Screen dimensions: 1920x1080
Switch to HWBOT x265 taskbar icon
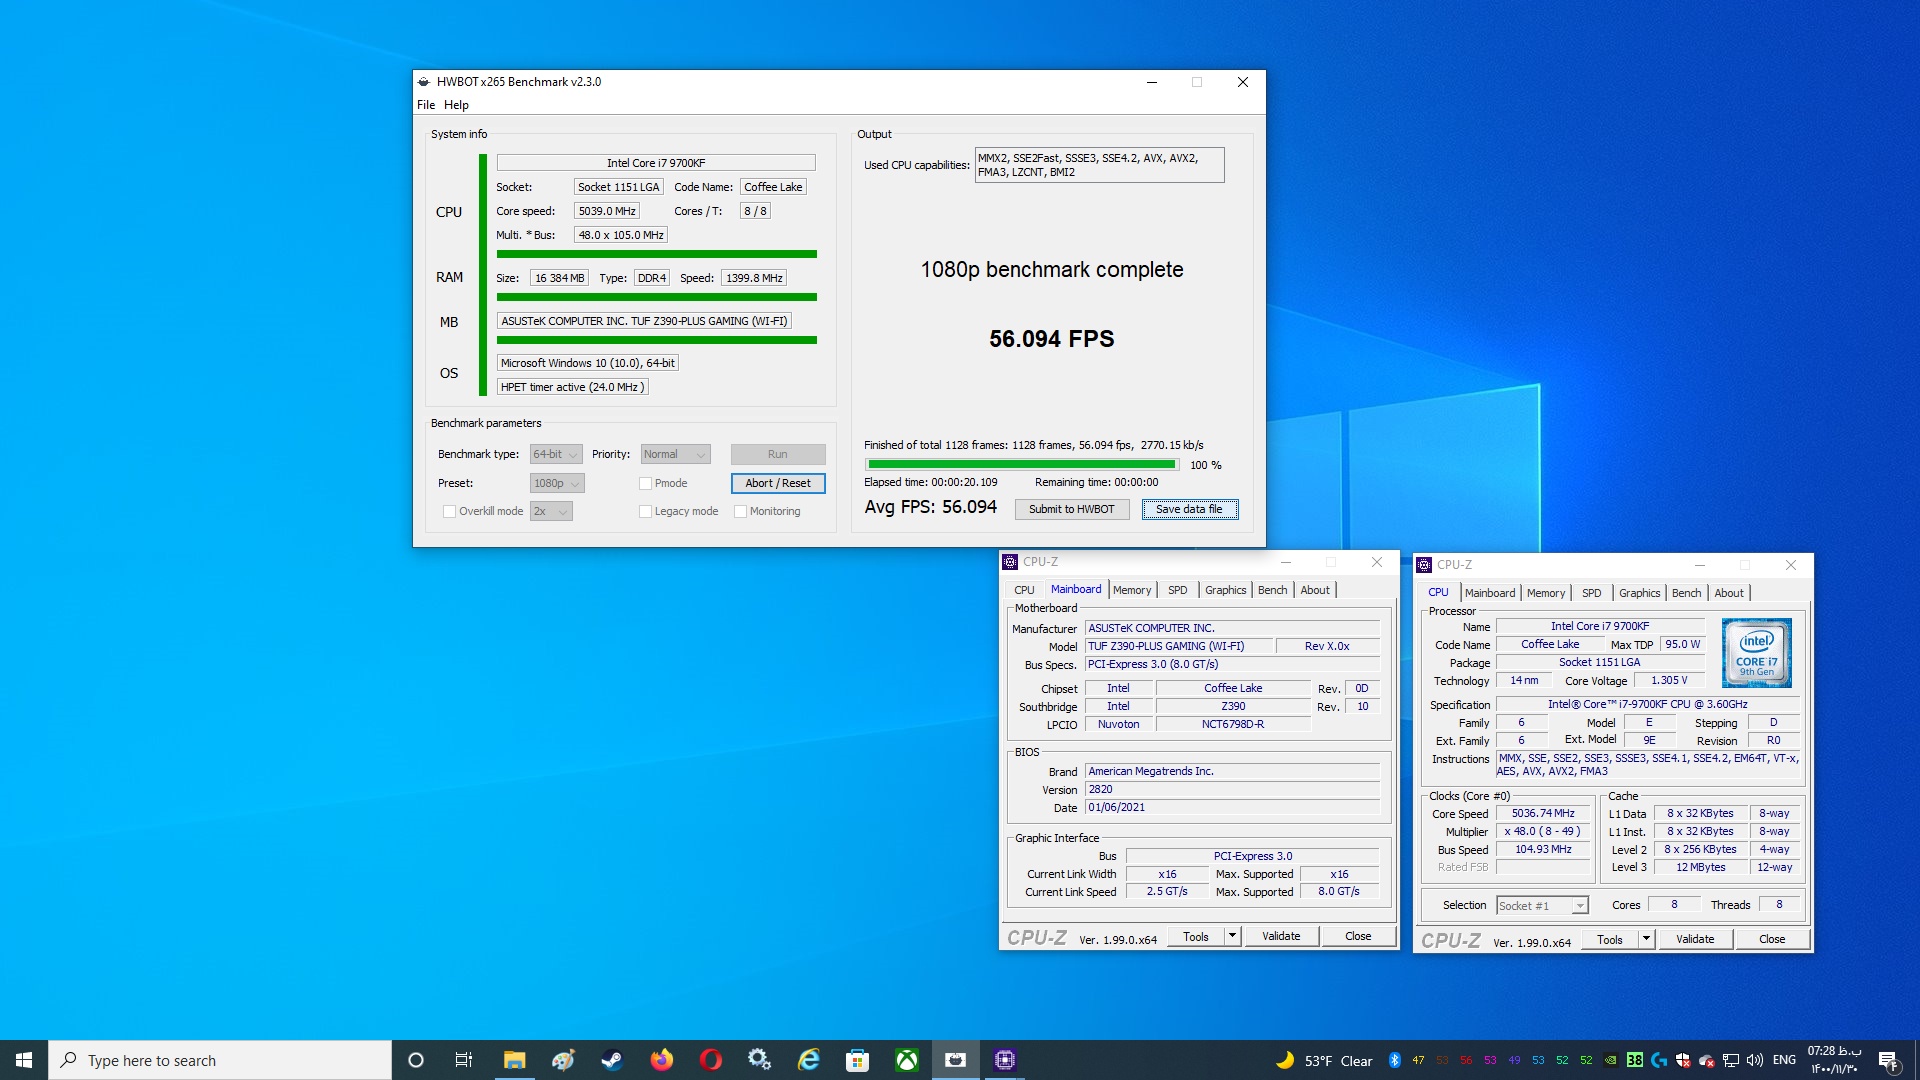point(955,1060)
